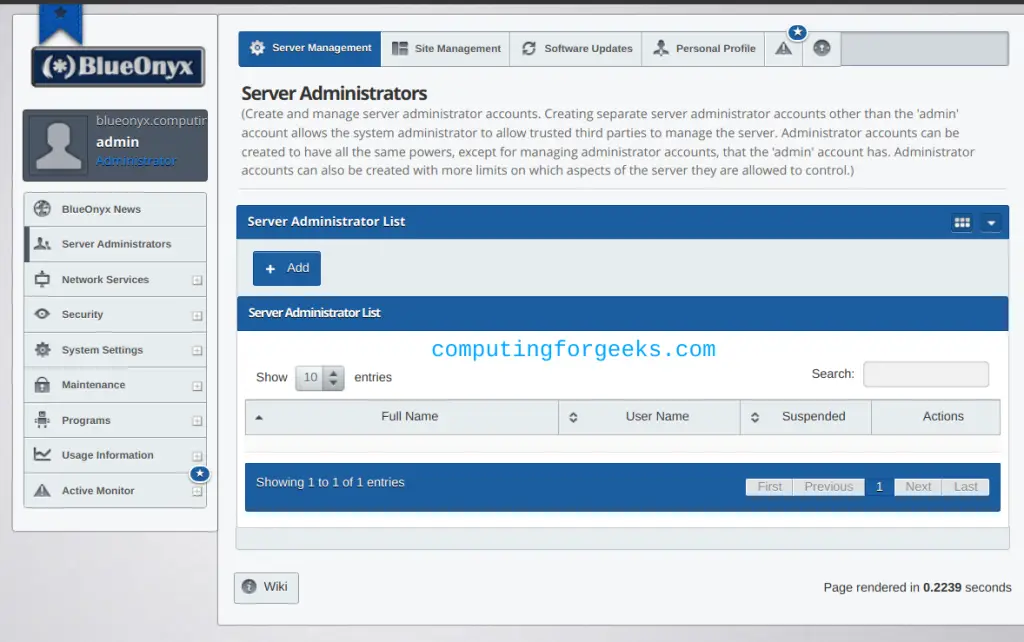Screen dimensions: 1024x642
Task: Open the Administrator role link
Action: click(x=136, y=161)
